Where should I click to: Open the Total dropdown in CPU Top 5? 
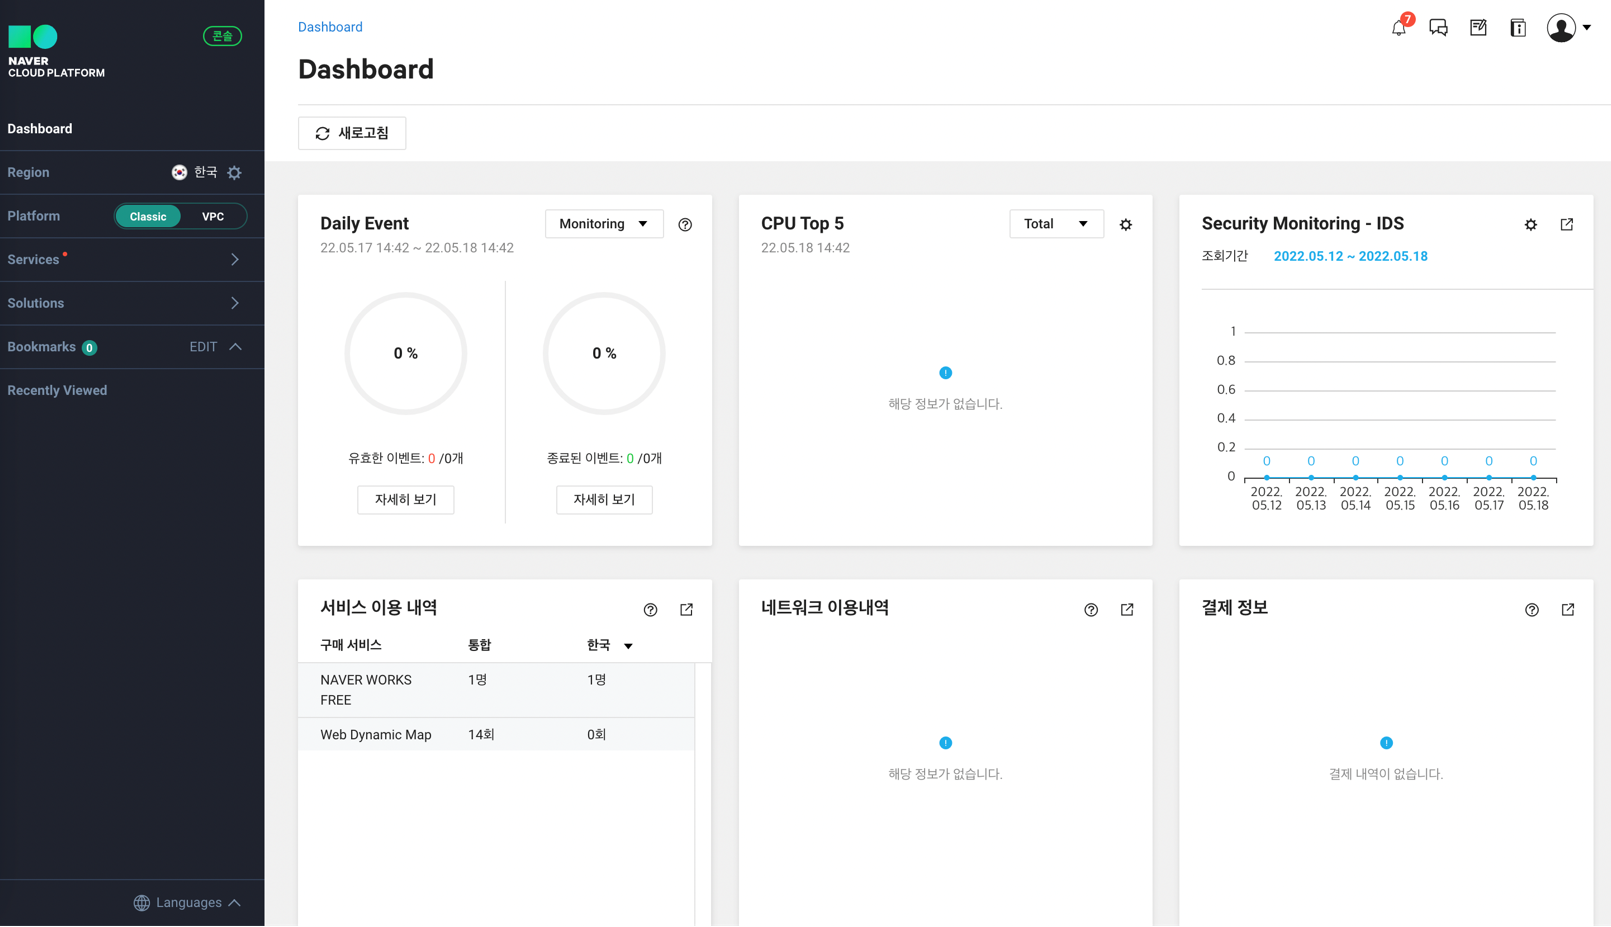coord(1056,224)
